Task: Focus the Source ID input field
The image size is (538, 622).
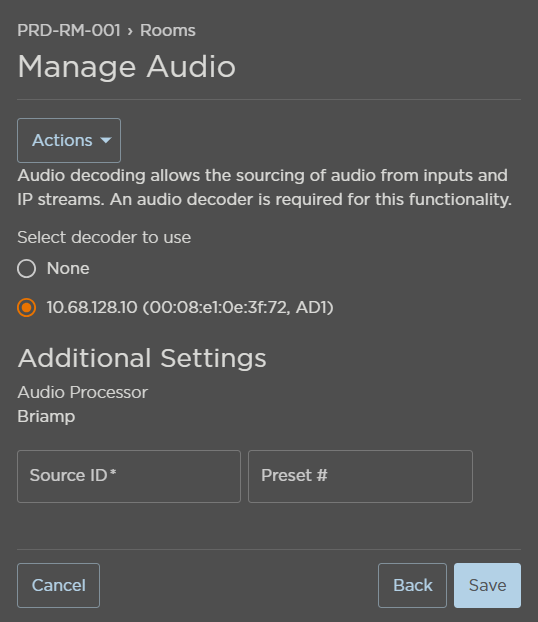Action: pos(129,476)
